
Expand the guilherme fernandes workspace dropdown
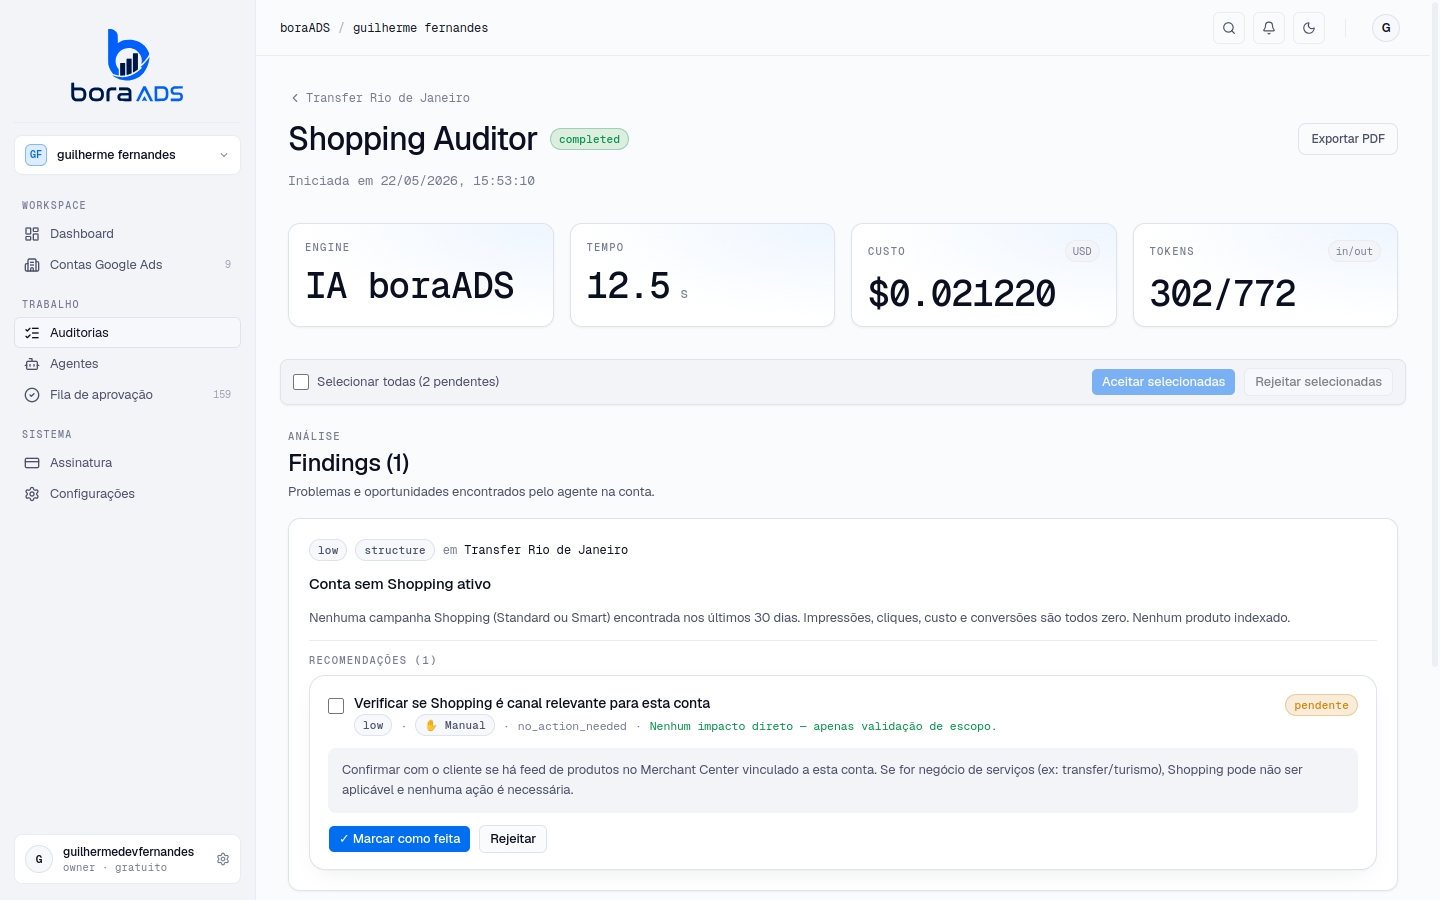pyautogui.click(x=127, y=155)
